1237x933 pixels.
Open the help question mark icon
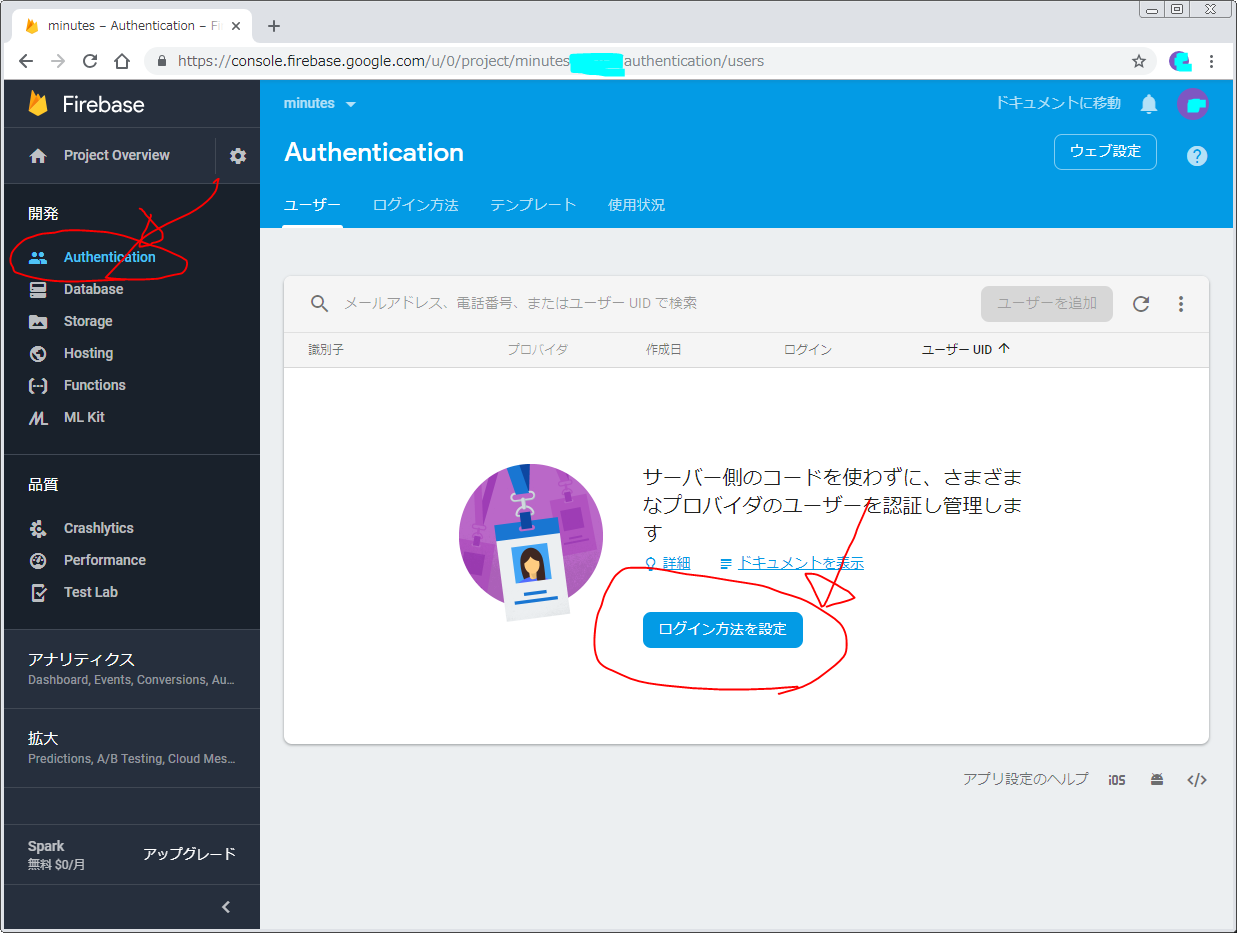tap(1196, 156)
